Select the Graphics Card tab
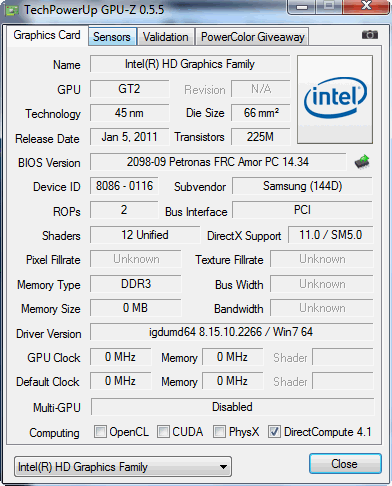The image size is (392, 486). [x=47, y=35]
